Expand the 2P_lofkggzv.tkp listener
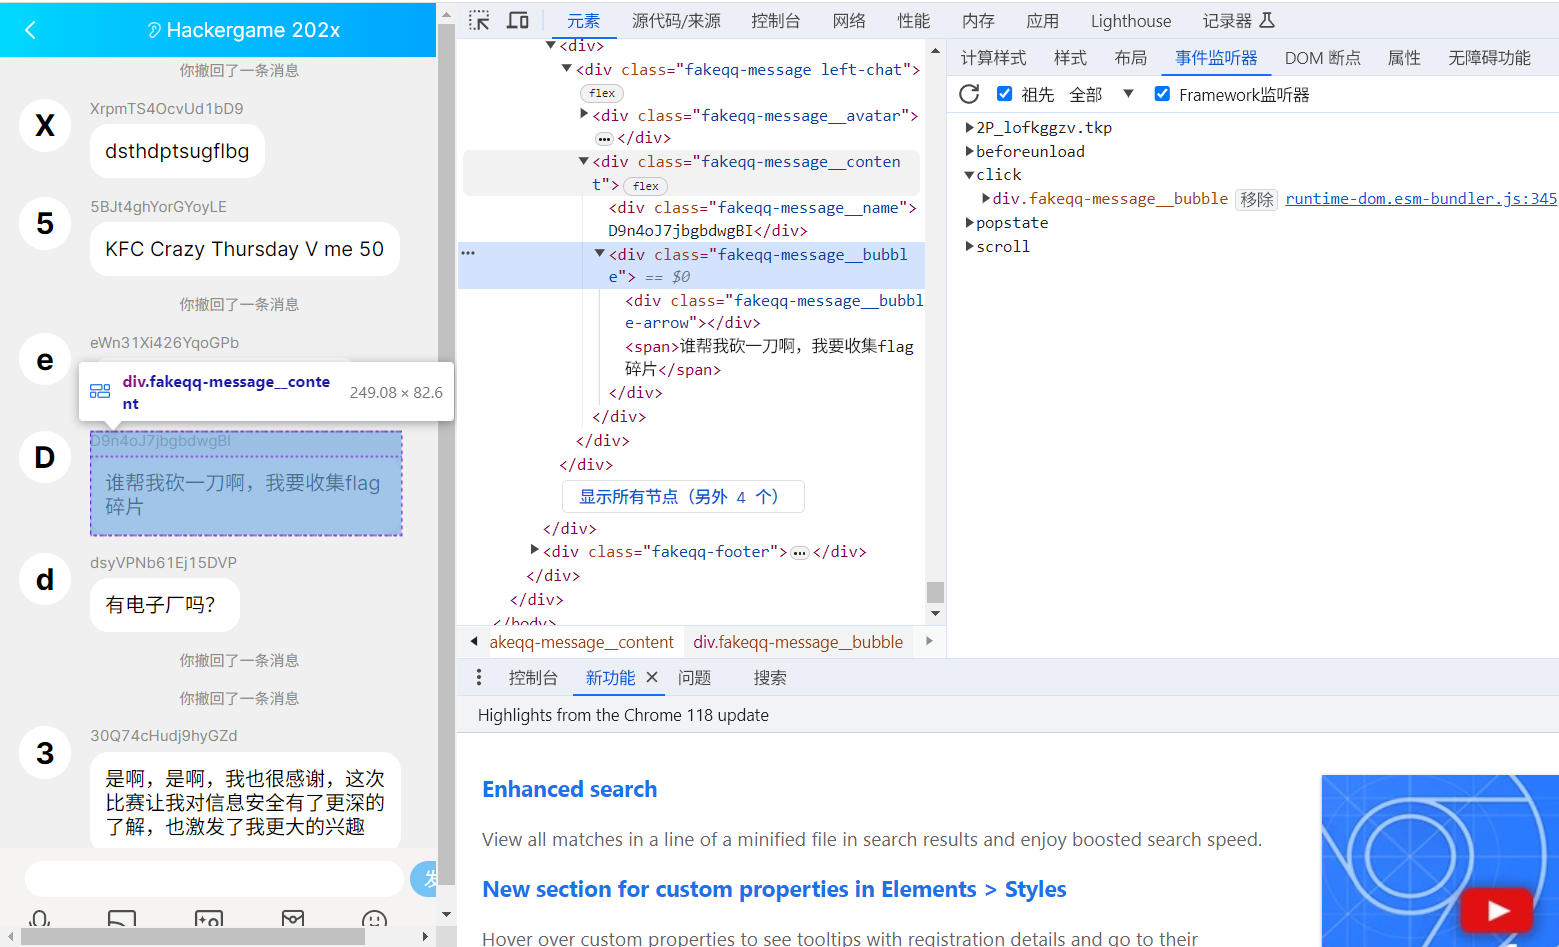Image resolution: width=1559 pixels, height=947 pixels. (970, 128)
